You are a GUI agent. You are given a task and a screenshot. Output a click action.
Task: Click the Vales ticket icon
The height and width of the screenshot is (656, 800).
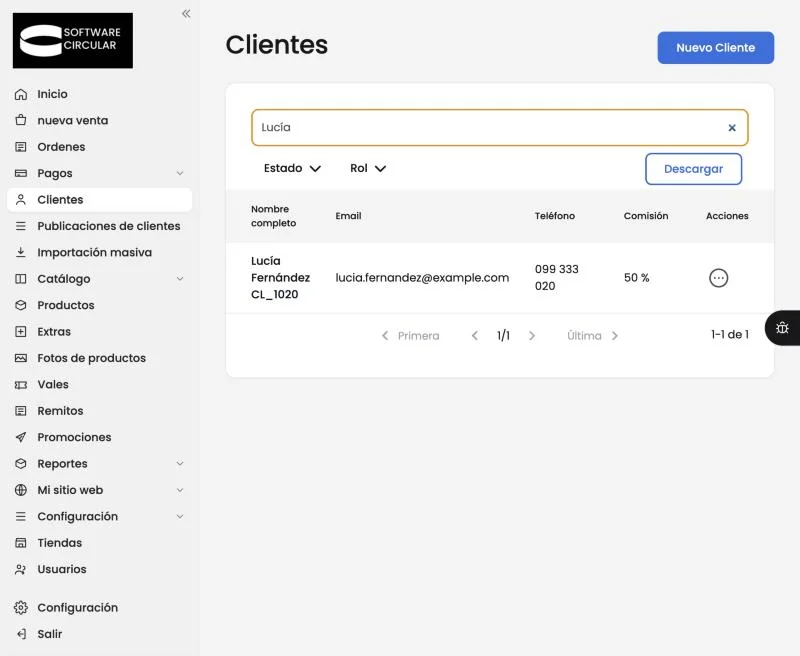pos(21,385)
